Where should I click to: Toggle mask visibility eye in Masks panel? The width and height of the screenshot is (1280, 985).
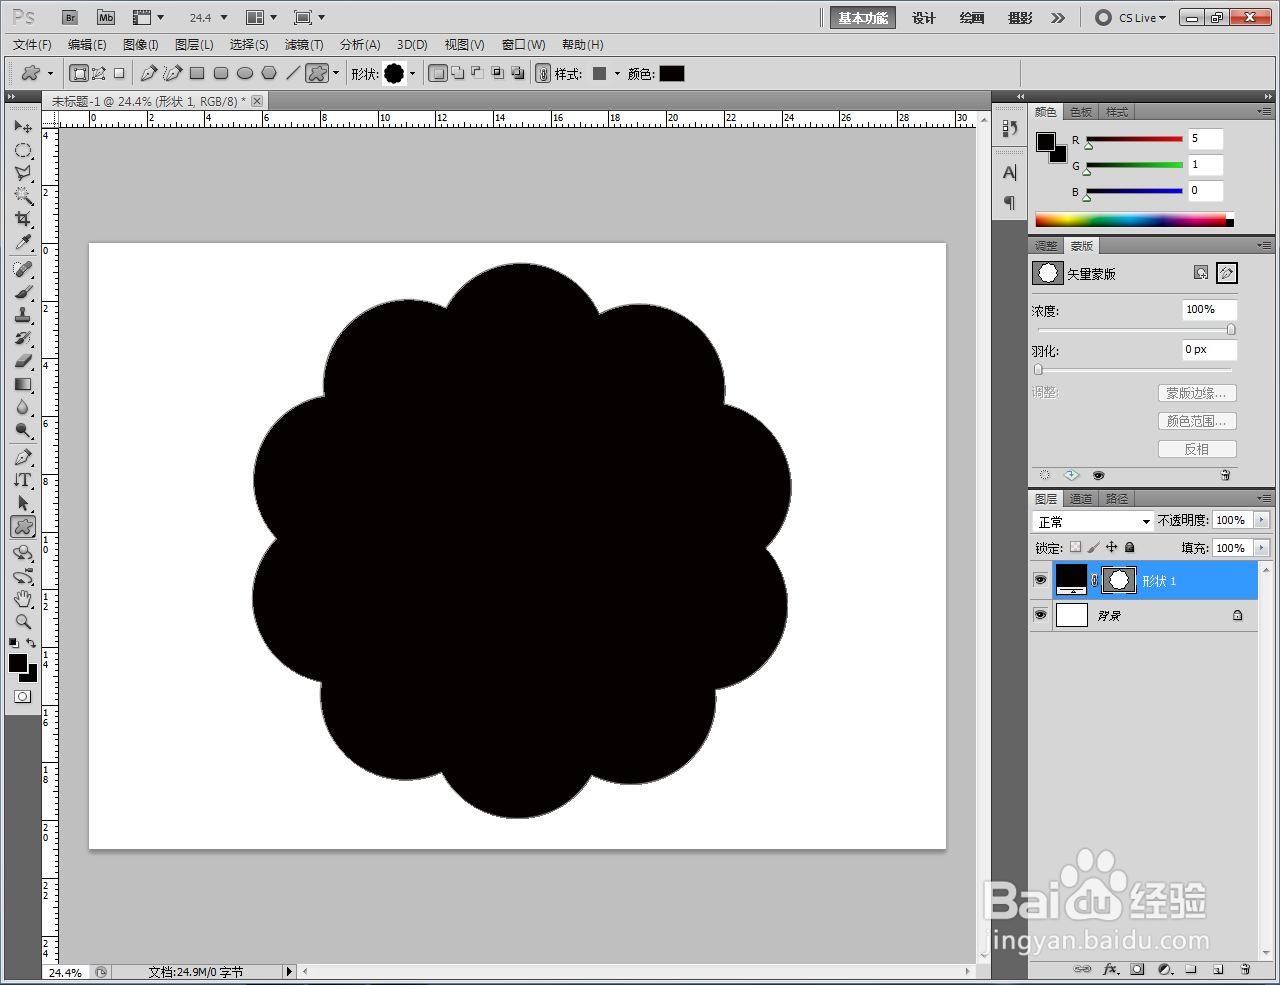tap(1098, 476)
